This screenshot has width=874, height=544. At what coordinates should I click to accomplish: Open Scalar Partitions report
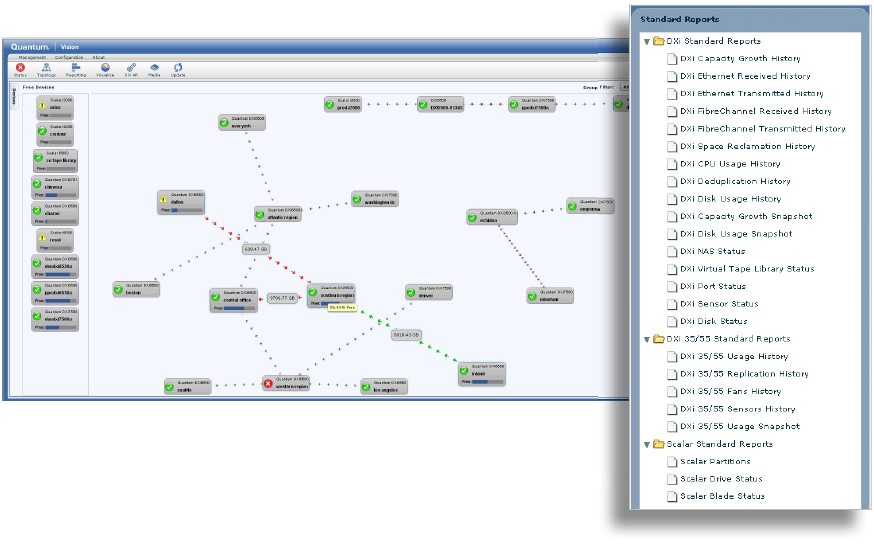click(715, 462)
